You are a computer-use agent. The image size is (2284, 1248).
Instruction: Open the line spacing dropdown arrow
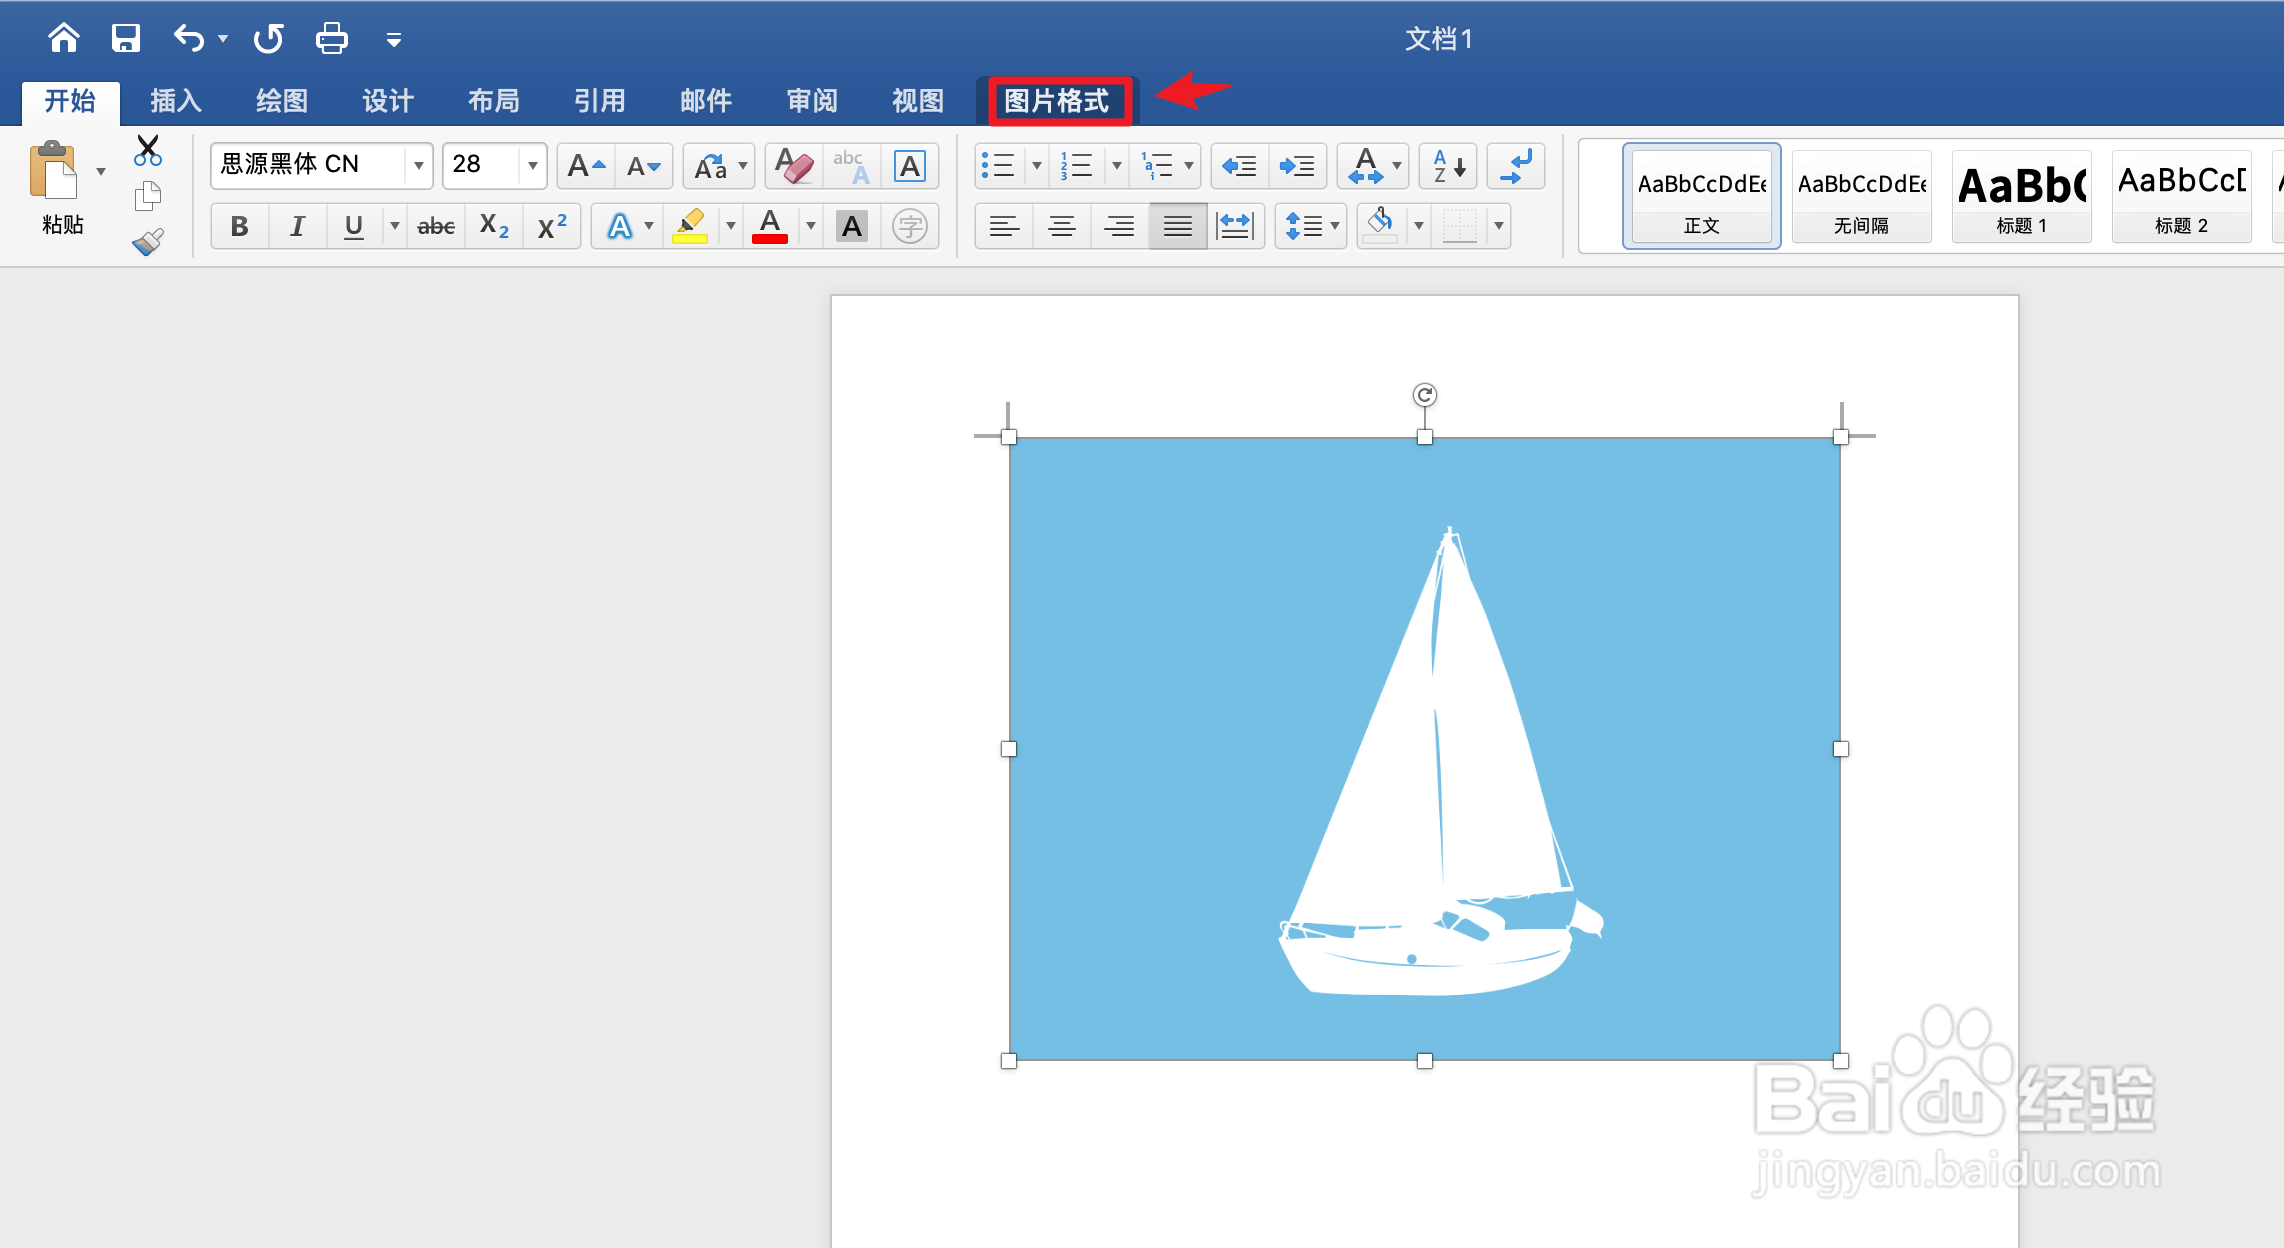(x=1335, y=226)
